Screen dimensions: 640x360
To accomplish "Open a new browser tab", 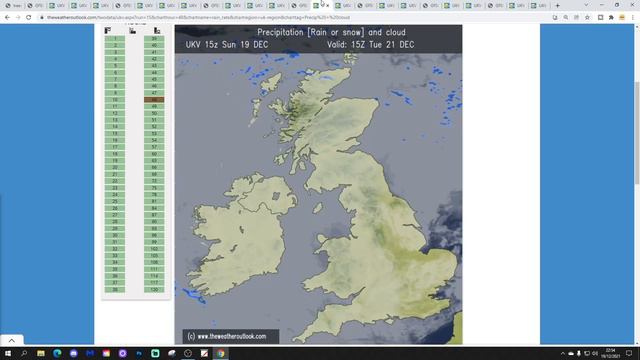I will (x=558, y=6).
